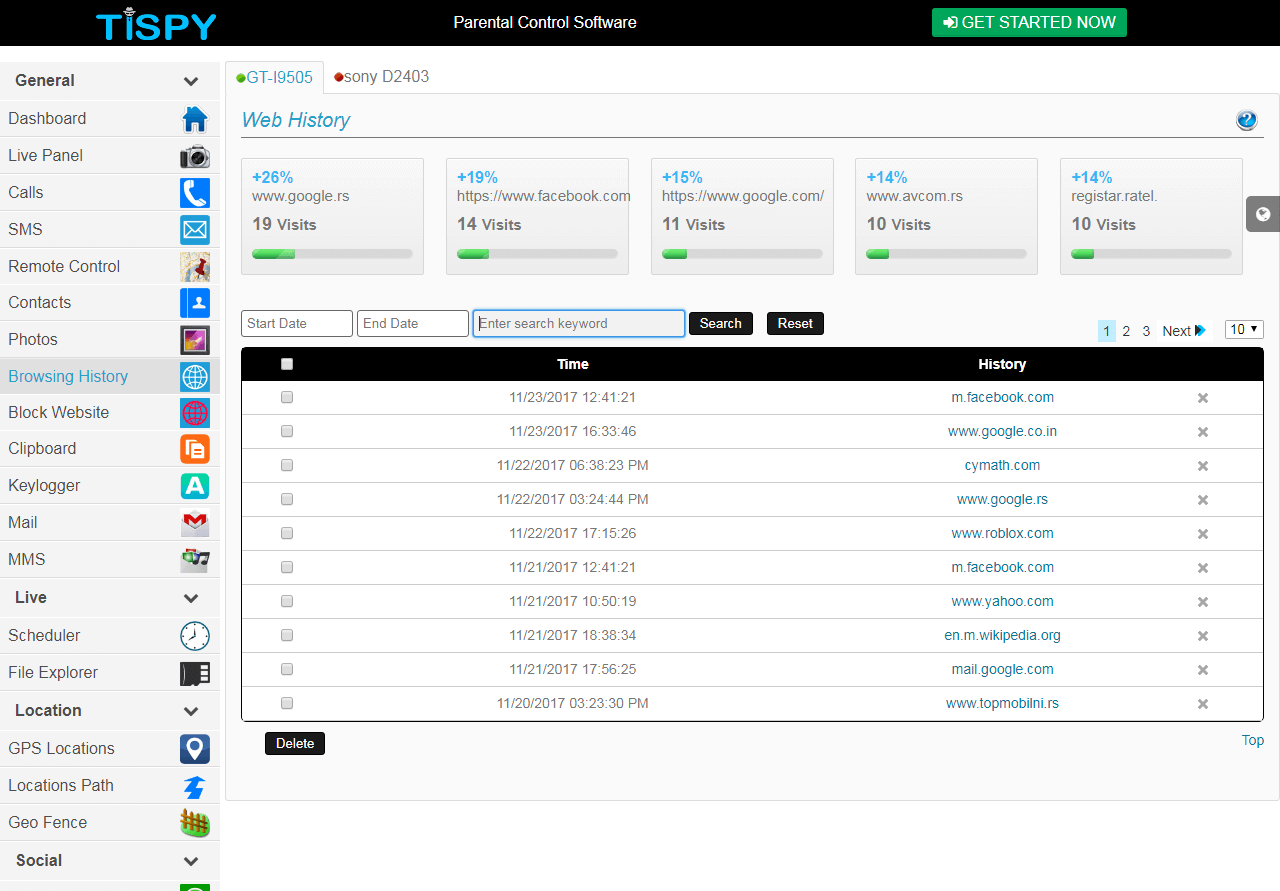Screen dimensions: 1280x891
Task: Click the TiSPY logo
Action: click(x=156, y=23)
